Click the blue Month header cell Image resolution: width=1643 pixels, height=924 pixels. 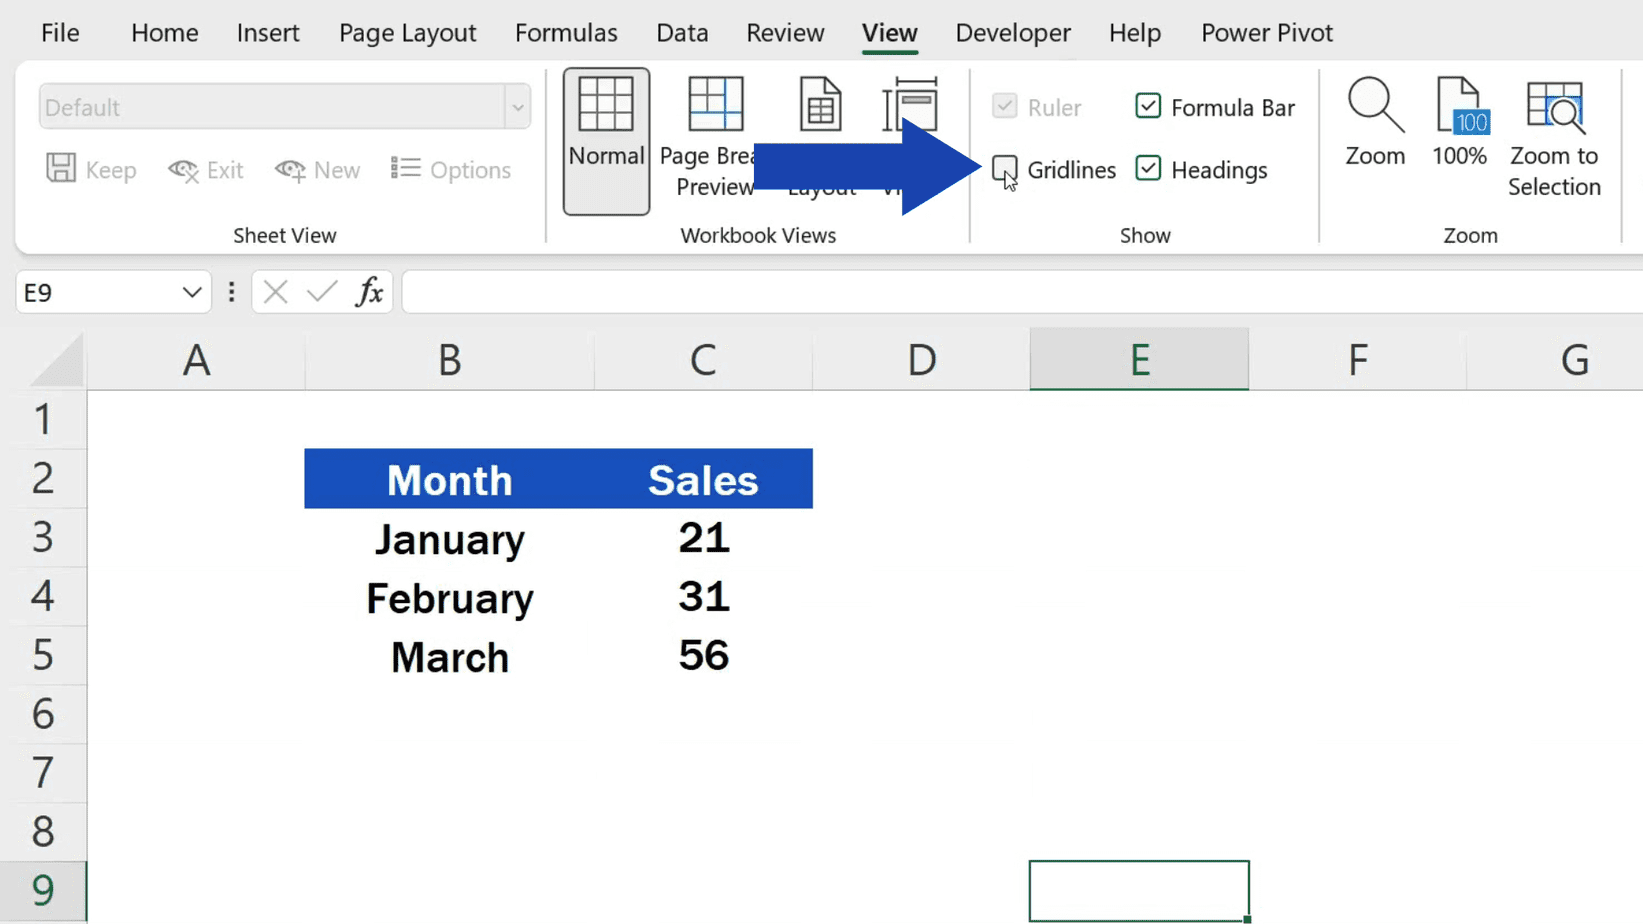point(449,479)
